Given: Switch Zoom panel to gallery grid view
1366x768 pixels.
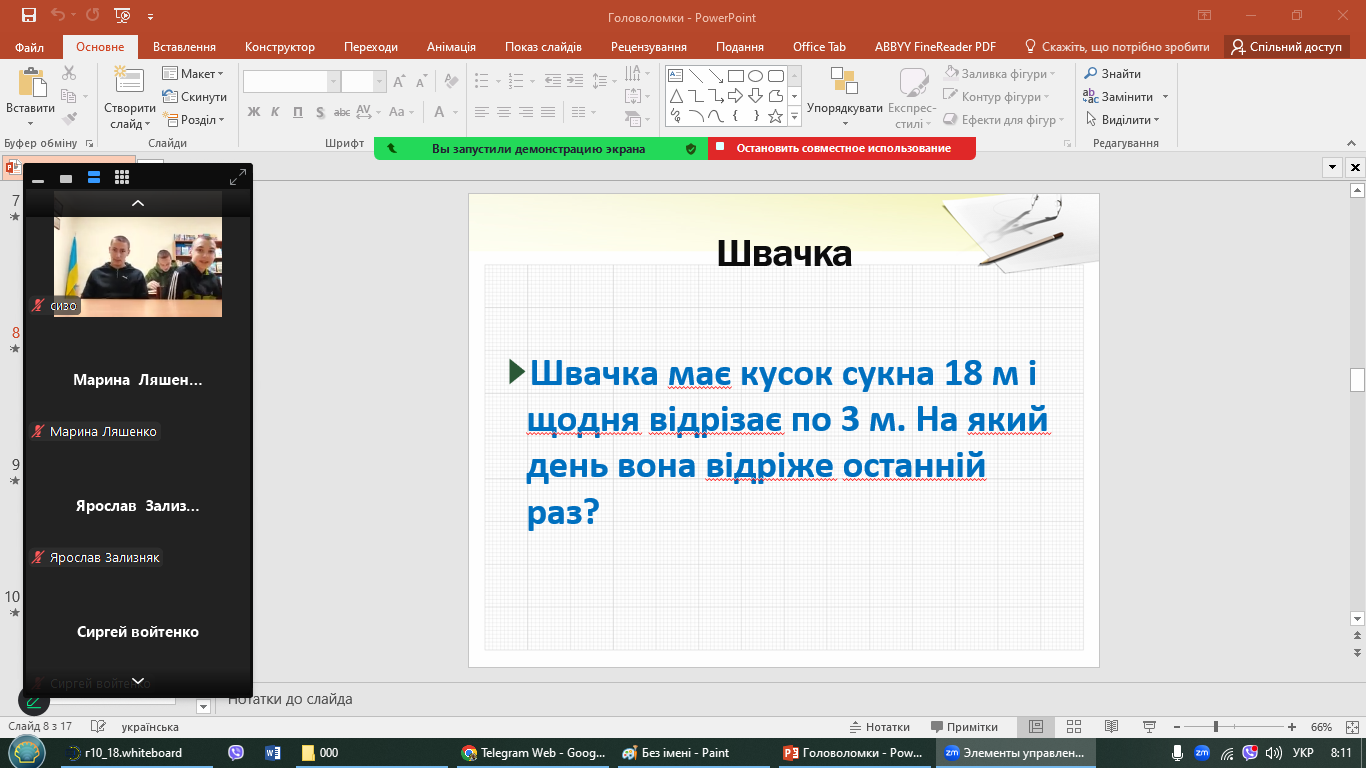Looking at the screenshot, I should point(122,178).
